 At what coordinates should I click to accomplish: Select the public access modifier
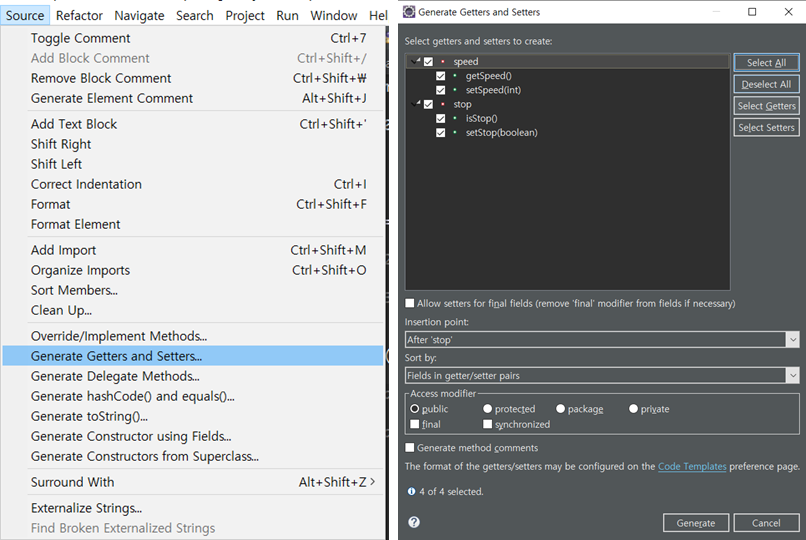tap(415, 409)
